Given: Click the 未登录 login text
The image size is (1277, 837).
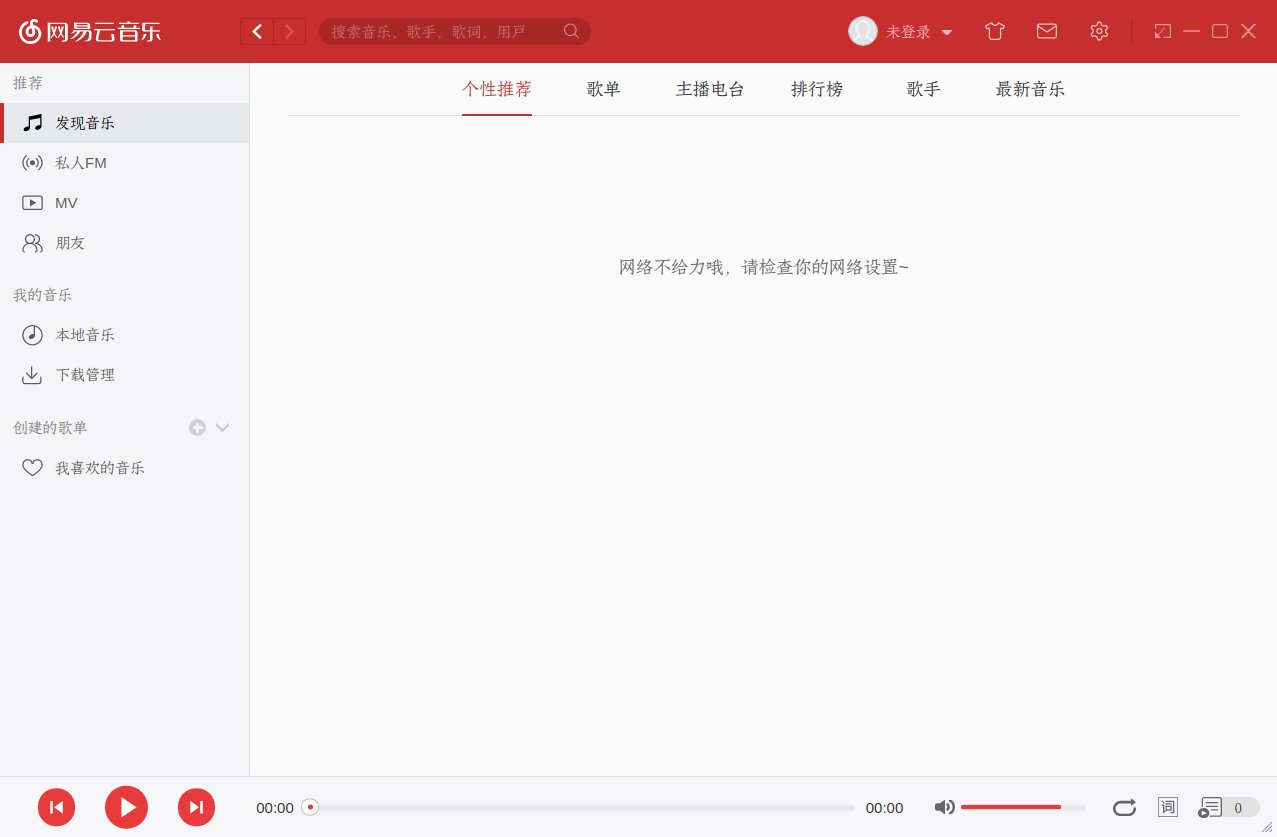Looking at the screenshot, I should tap(908, 32).
